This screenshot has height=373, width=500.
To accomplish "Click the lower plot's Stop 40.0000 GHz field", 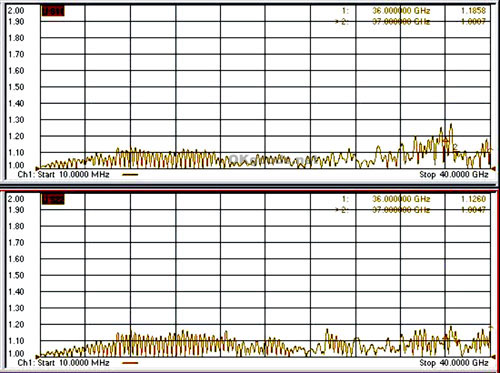I will 454,363.
